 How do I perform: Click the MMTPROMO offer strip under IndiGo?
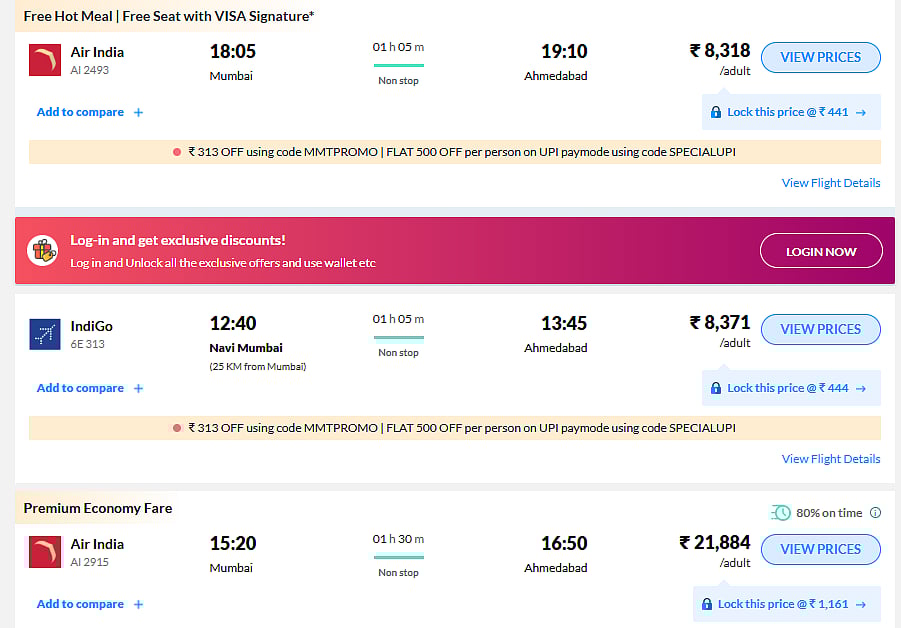pyautogui.click(x=455, y=428)
